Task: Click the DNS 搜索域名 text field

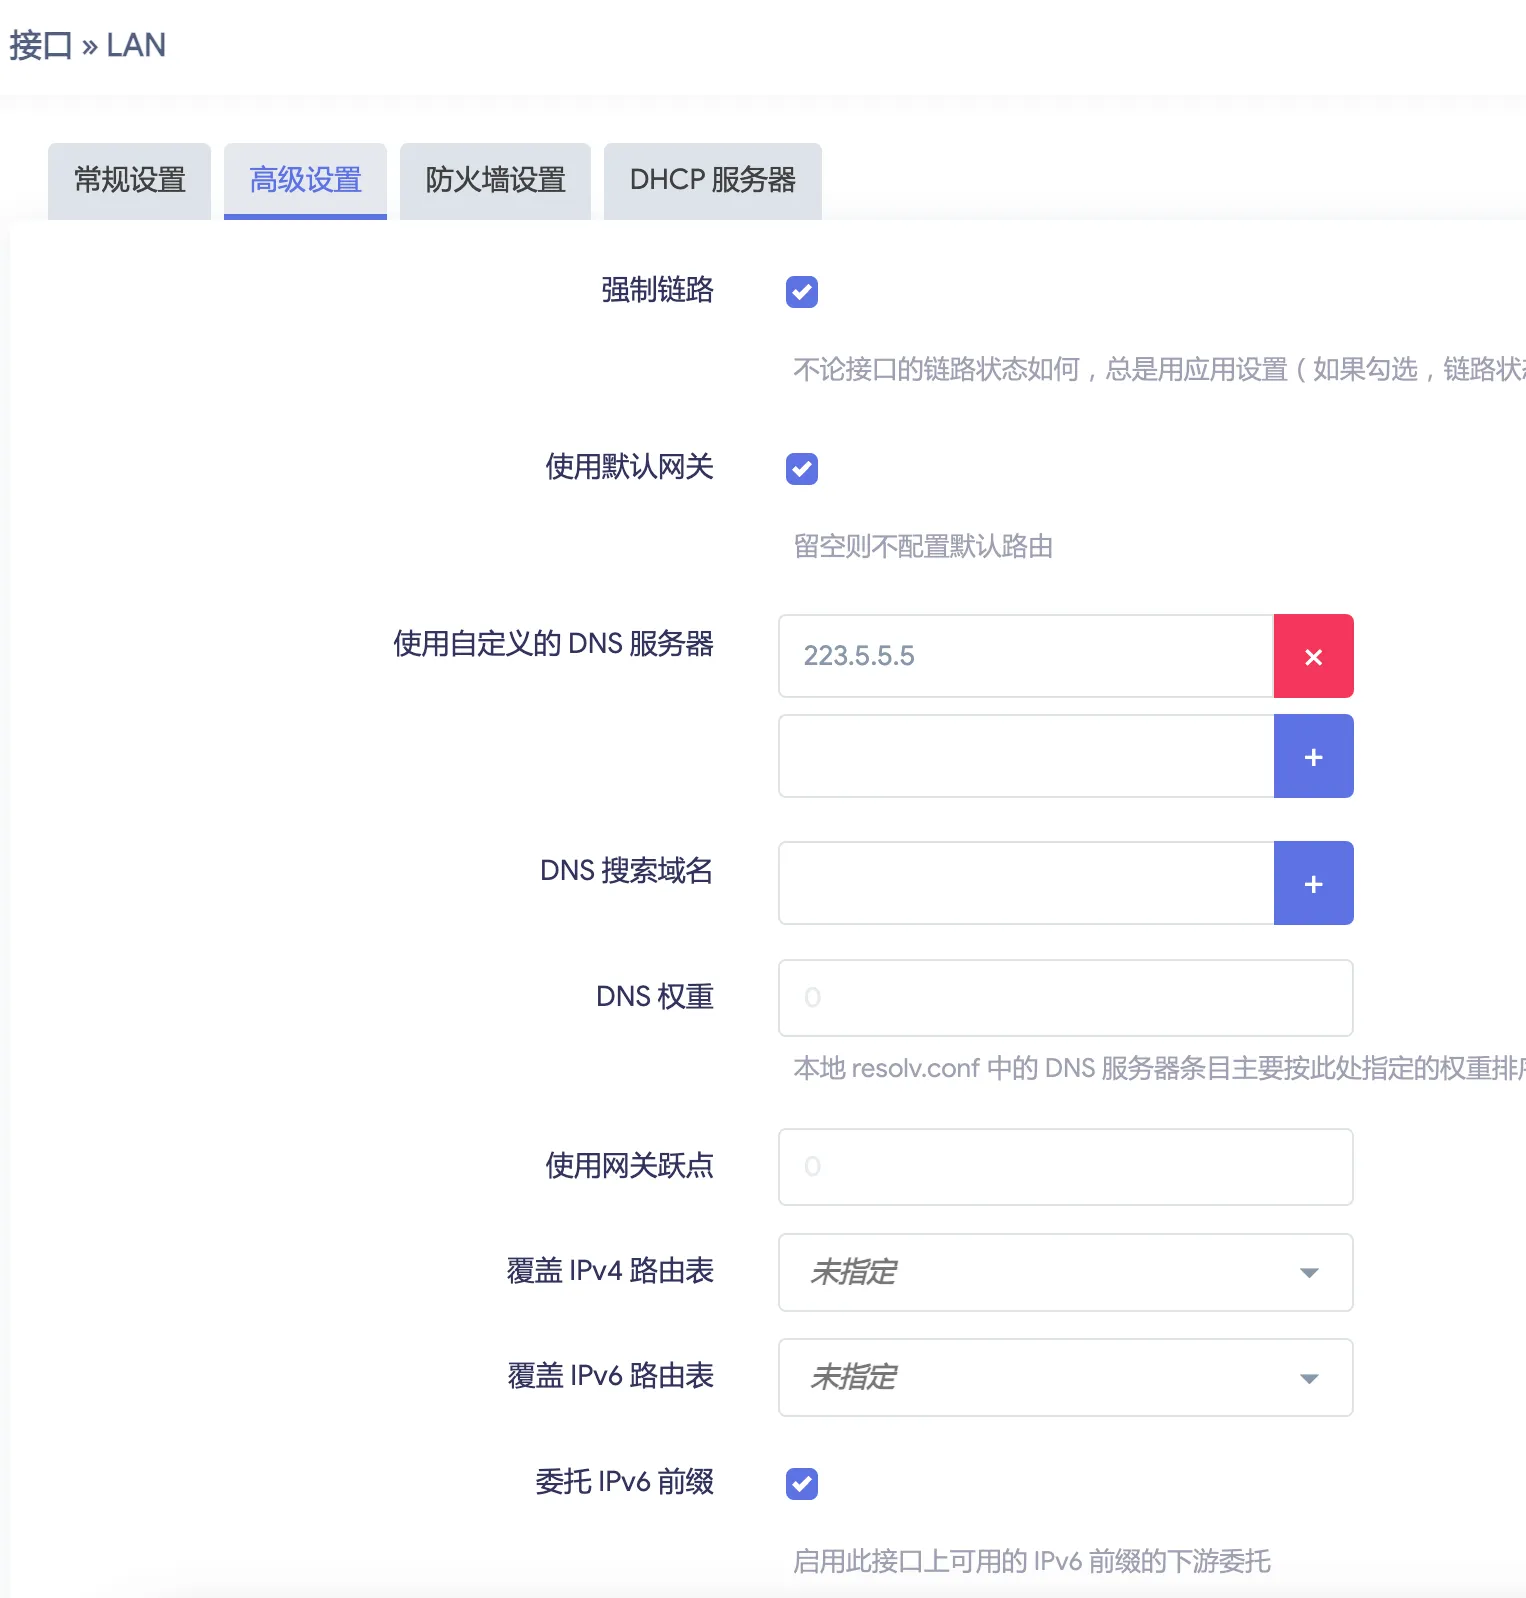Action: (1025, 884)
